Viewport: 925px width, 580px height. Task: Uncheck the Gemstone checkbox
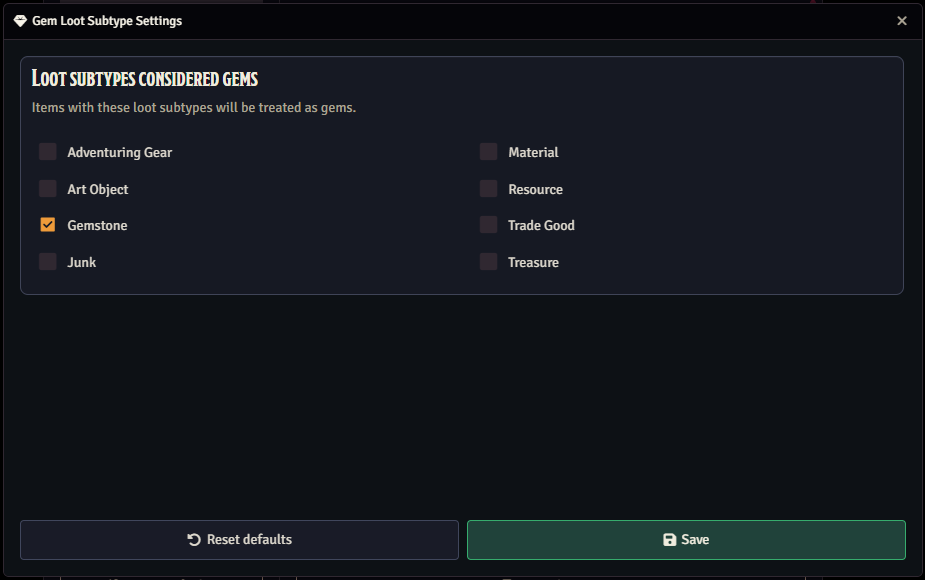click(x=48, y=225)
